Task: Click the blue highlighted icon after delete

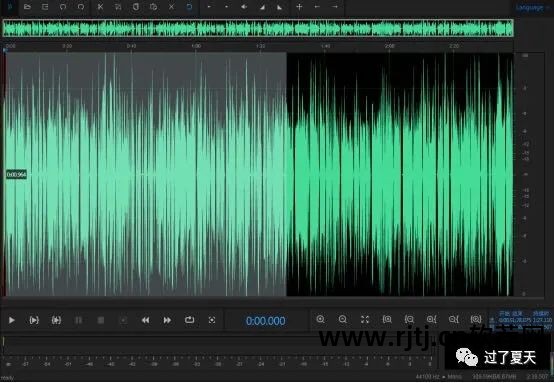Action: (x=189, y=7)
